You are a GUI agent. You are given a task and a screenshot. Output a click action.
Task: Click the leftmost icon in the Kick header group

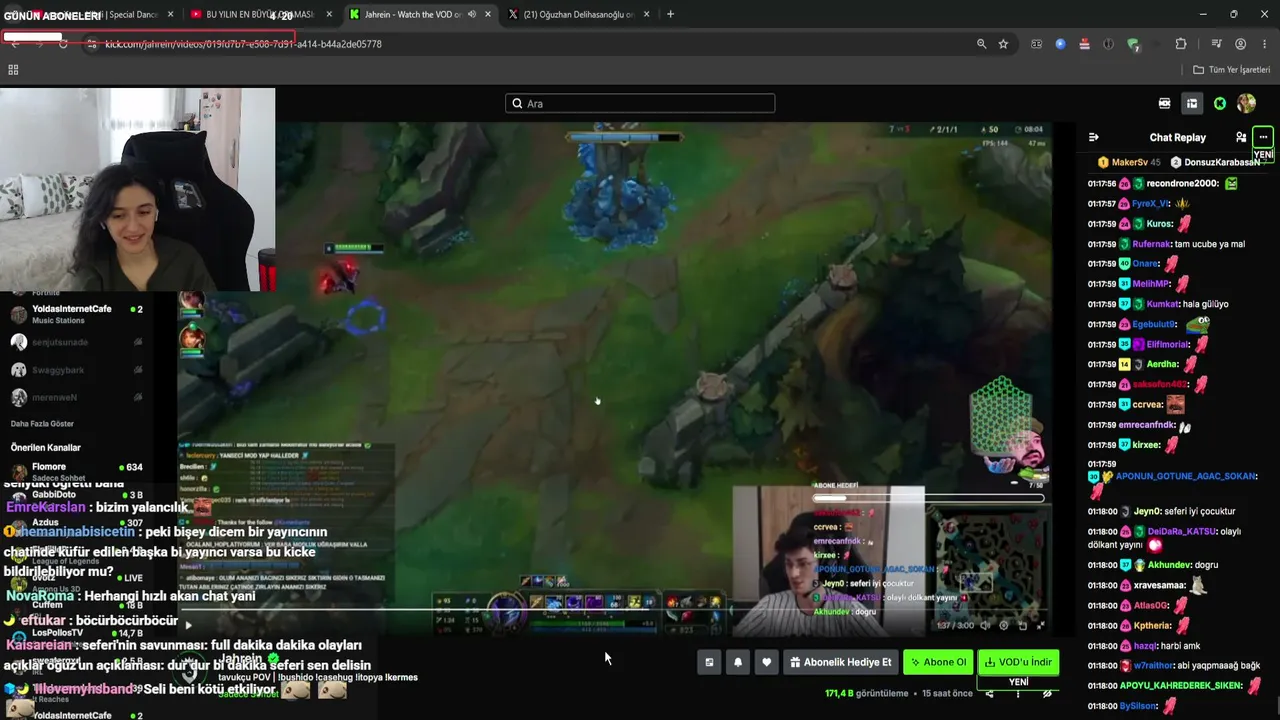[1164, 103]
